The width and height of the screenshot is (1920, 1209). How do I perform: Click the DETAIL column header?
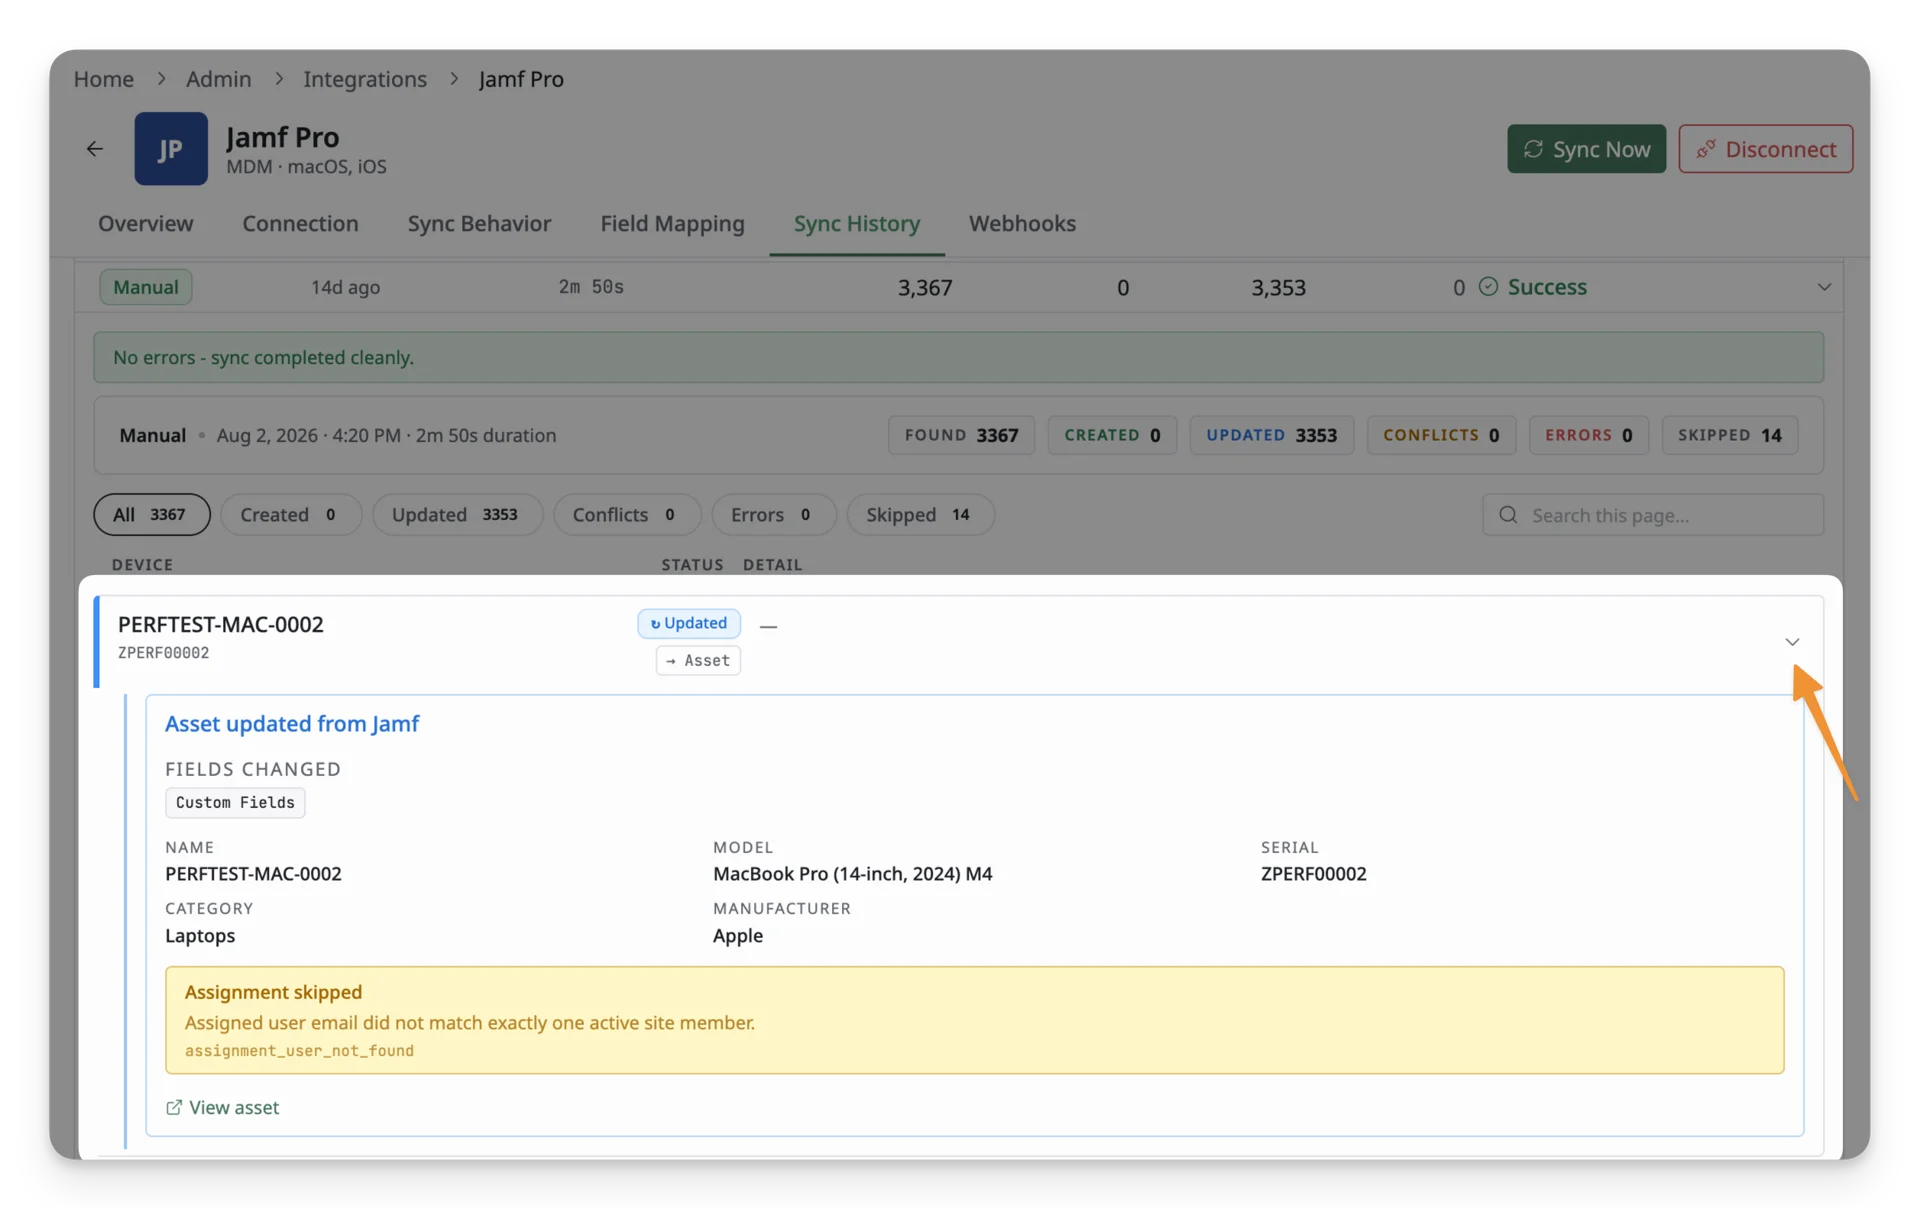(772, 565)
